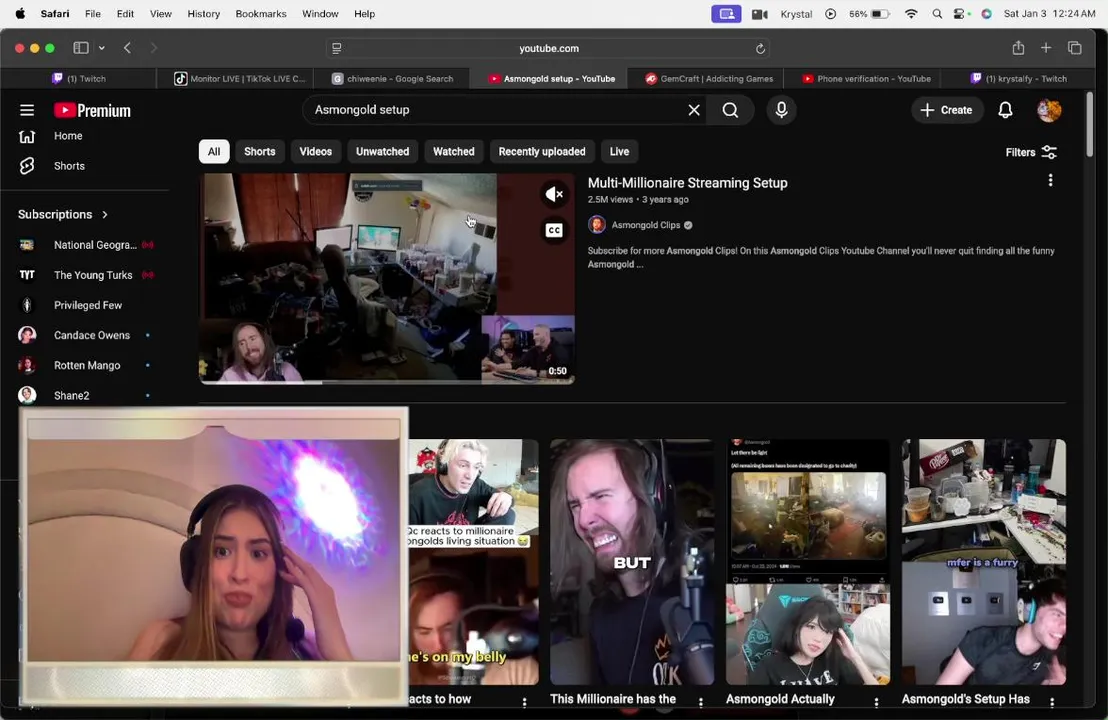Select the Videos filter chip

coord(315,151)
